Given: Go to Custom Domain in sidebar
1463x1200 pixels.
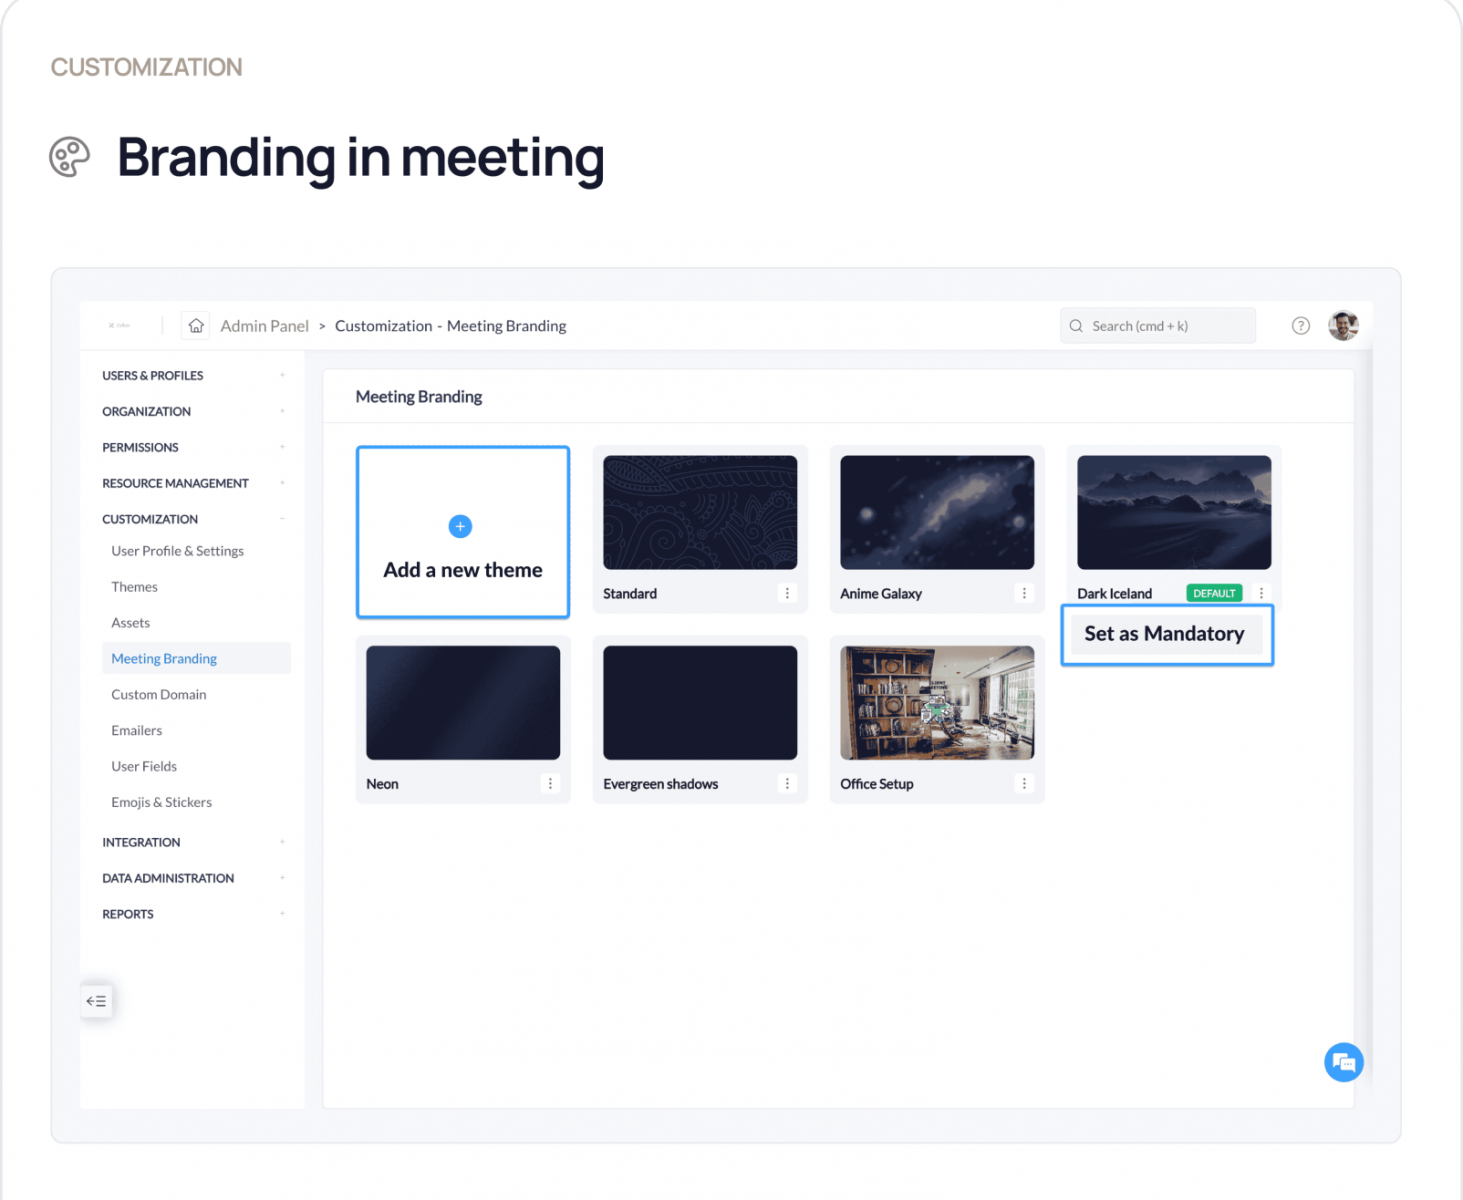Looking at the screenshot, I should point(159,695).
